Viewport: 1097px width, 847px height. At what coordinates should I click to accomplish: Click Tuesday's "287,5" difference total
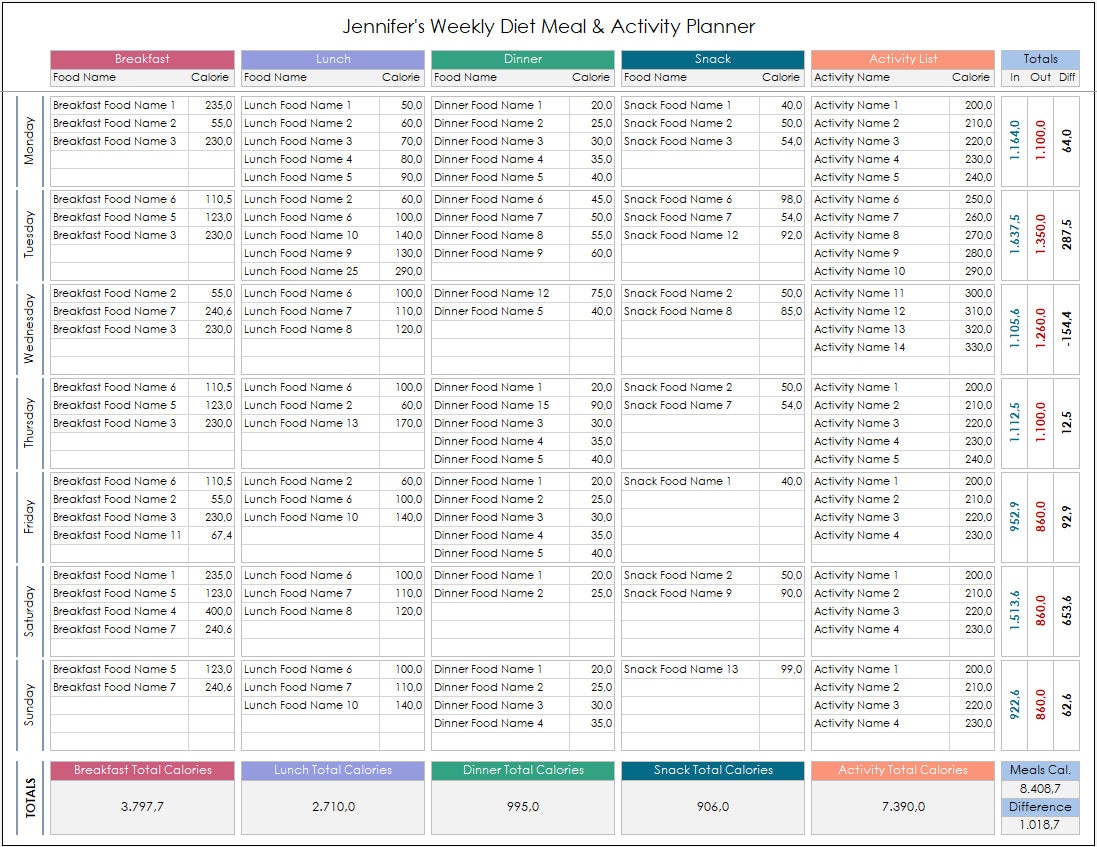[1066, 234]
